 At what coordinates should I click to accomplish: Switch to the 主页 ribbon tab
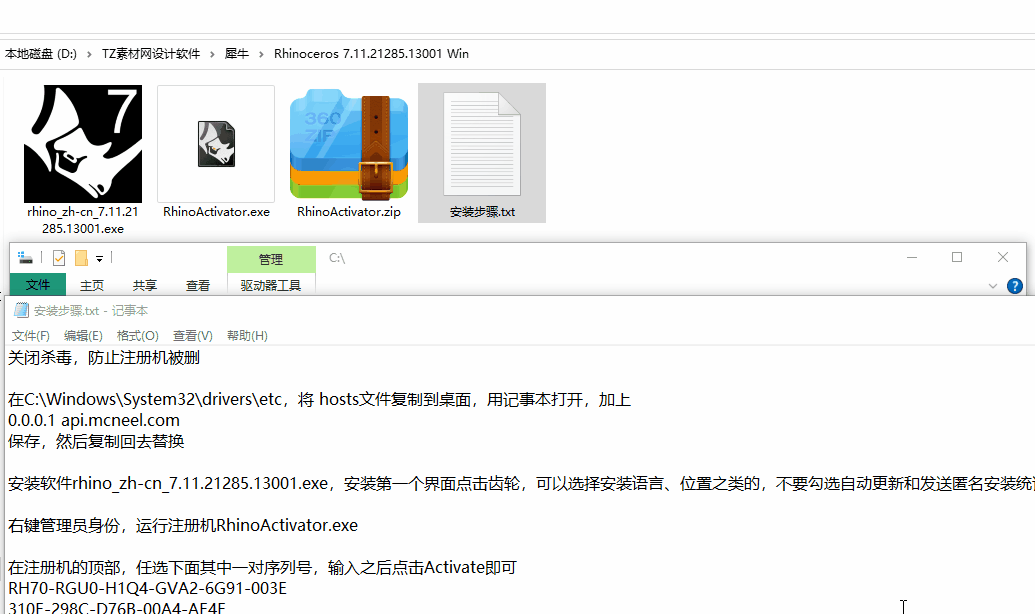pyautogui.click(x=92, y=285)
